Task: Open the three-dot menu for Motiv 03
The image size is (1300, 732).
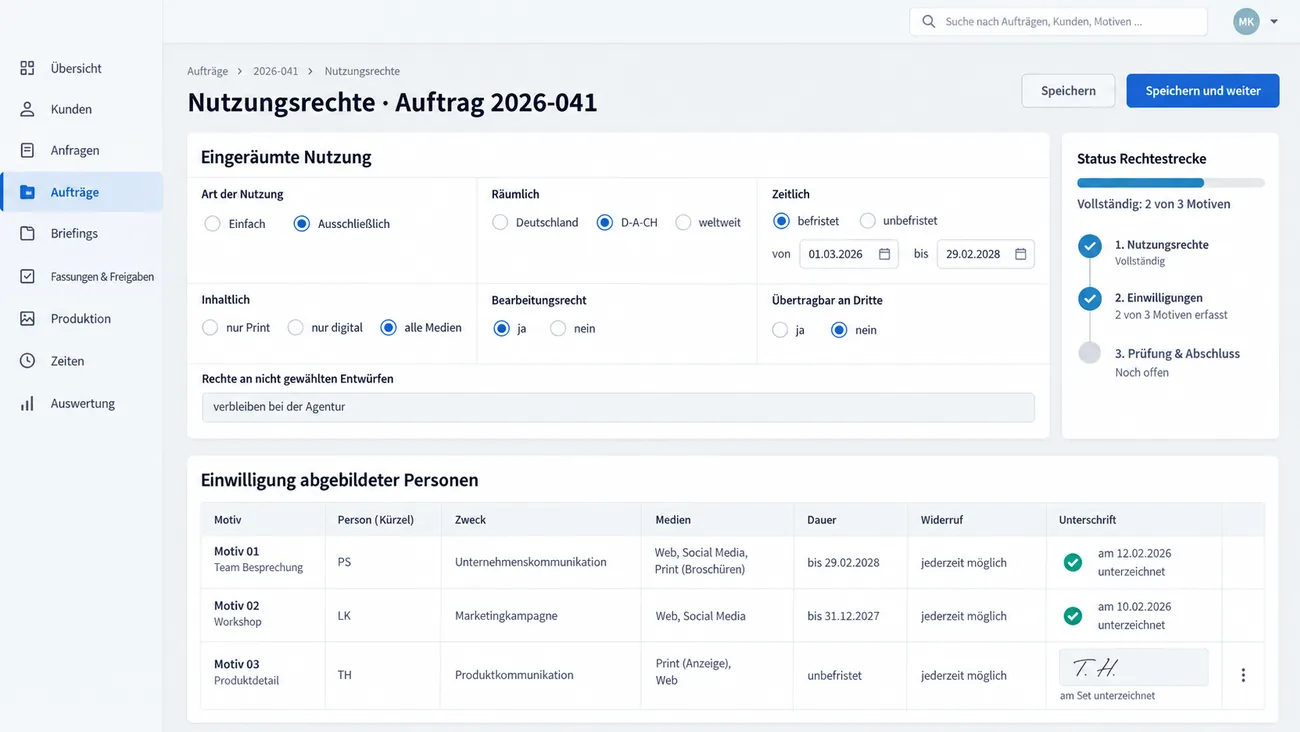Action: [1243, 675]
